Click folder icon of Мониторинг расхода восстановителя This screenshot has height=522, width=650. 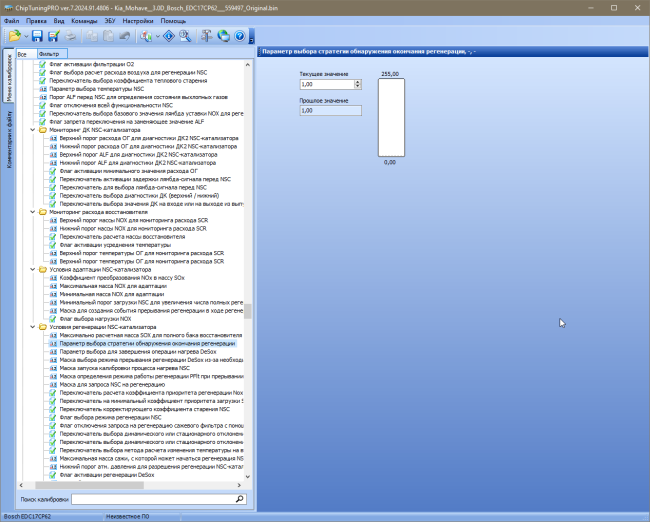coord(43,212)
